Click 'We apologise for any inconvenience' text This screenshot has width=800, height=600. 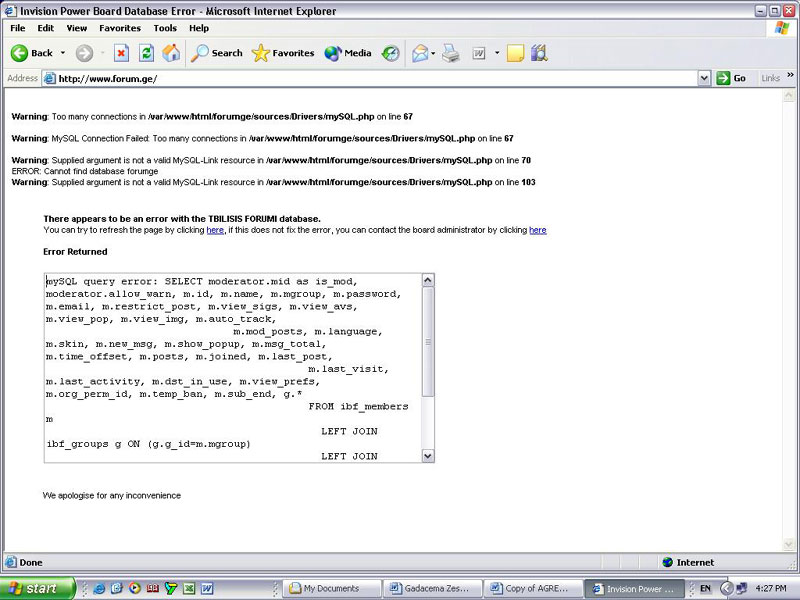[112, 495]
